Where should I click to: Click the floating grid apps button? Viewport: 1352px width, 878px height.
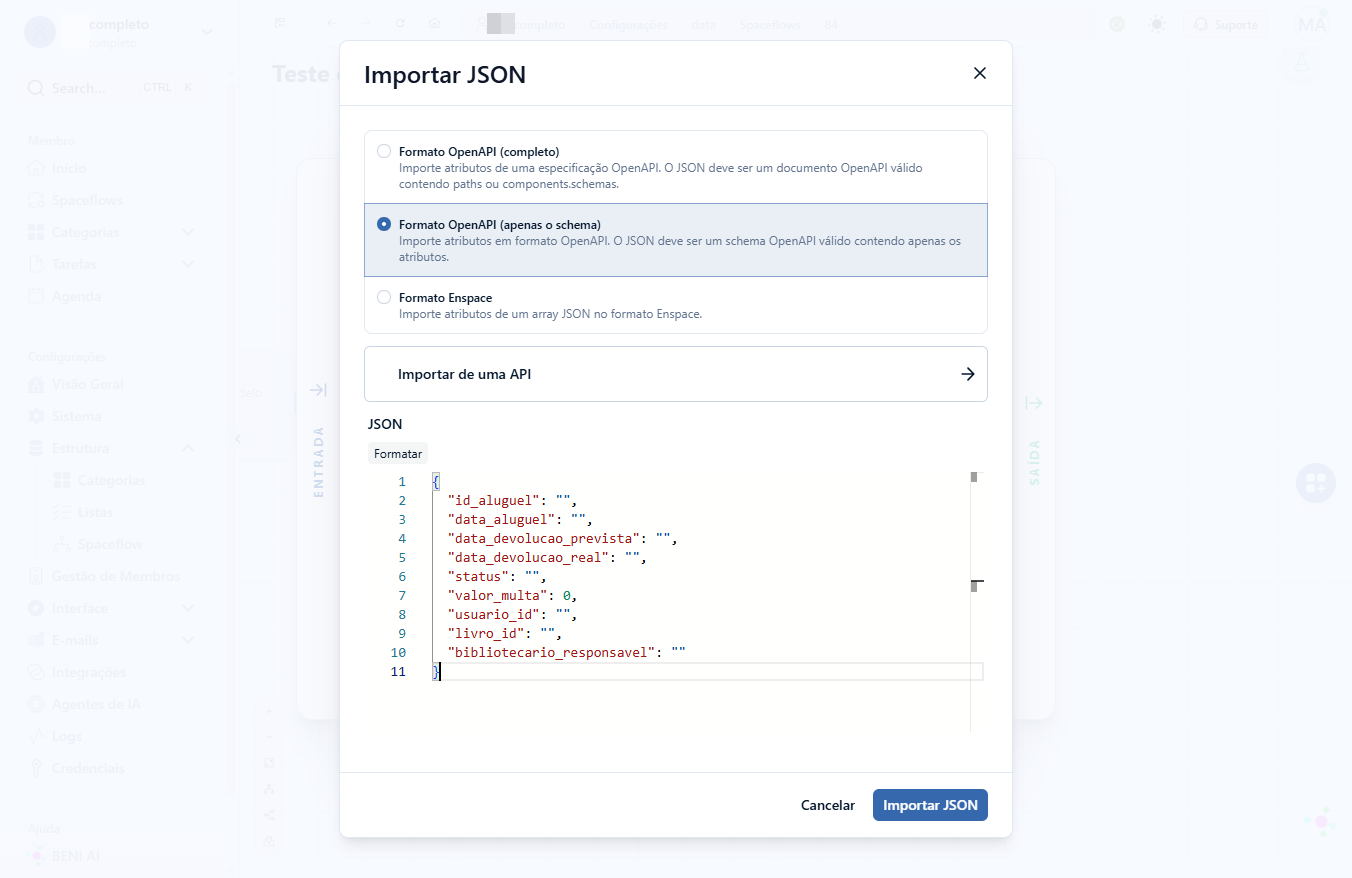(1316, 483)
